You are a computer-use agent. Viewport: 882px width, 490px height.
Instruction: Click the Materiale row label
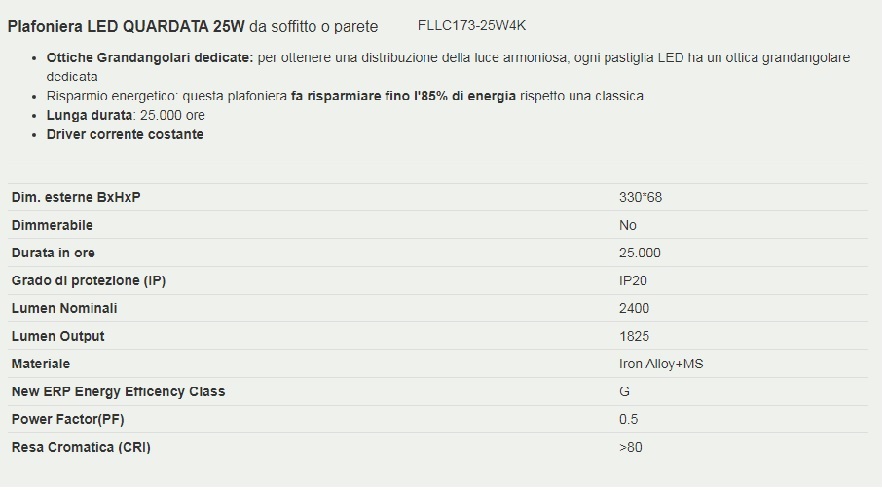[x=41, y=363]
